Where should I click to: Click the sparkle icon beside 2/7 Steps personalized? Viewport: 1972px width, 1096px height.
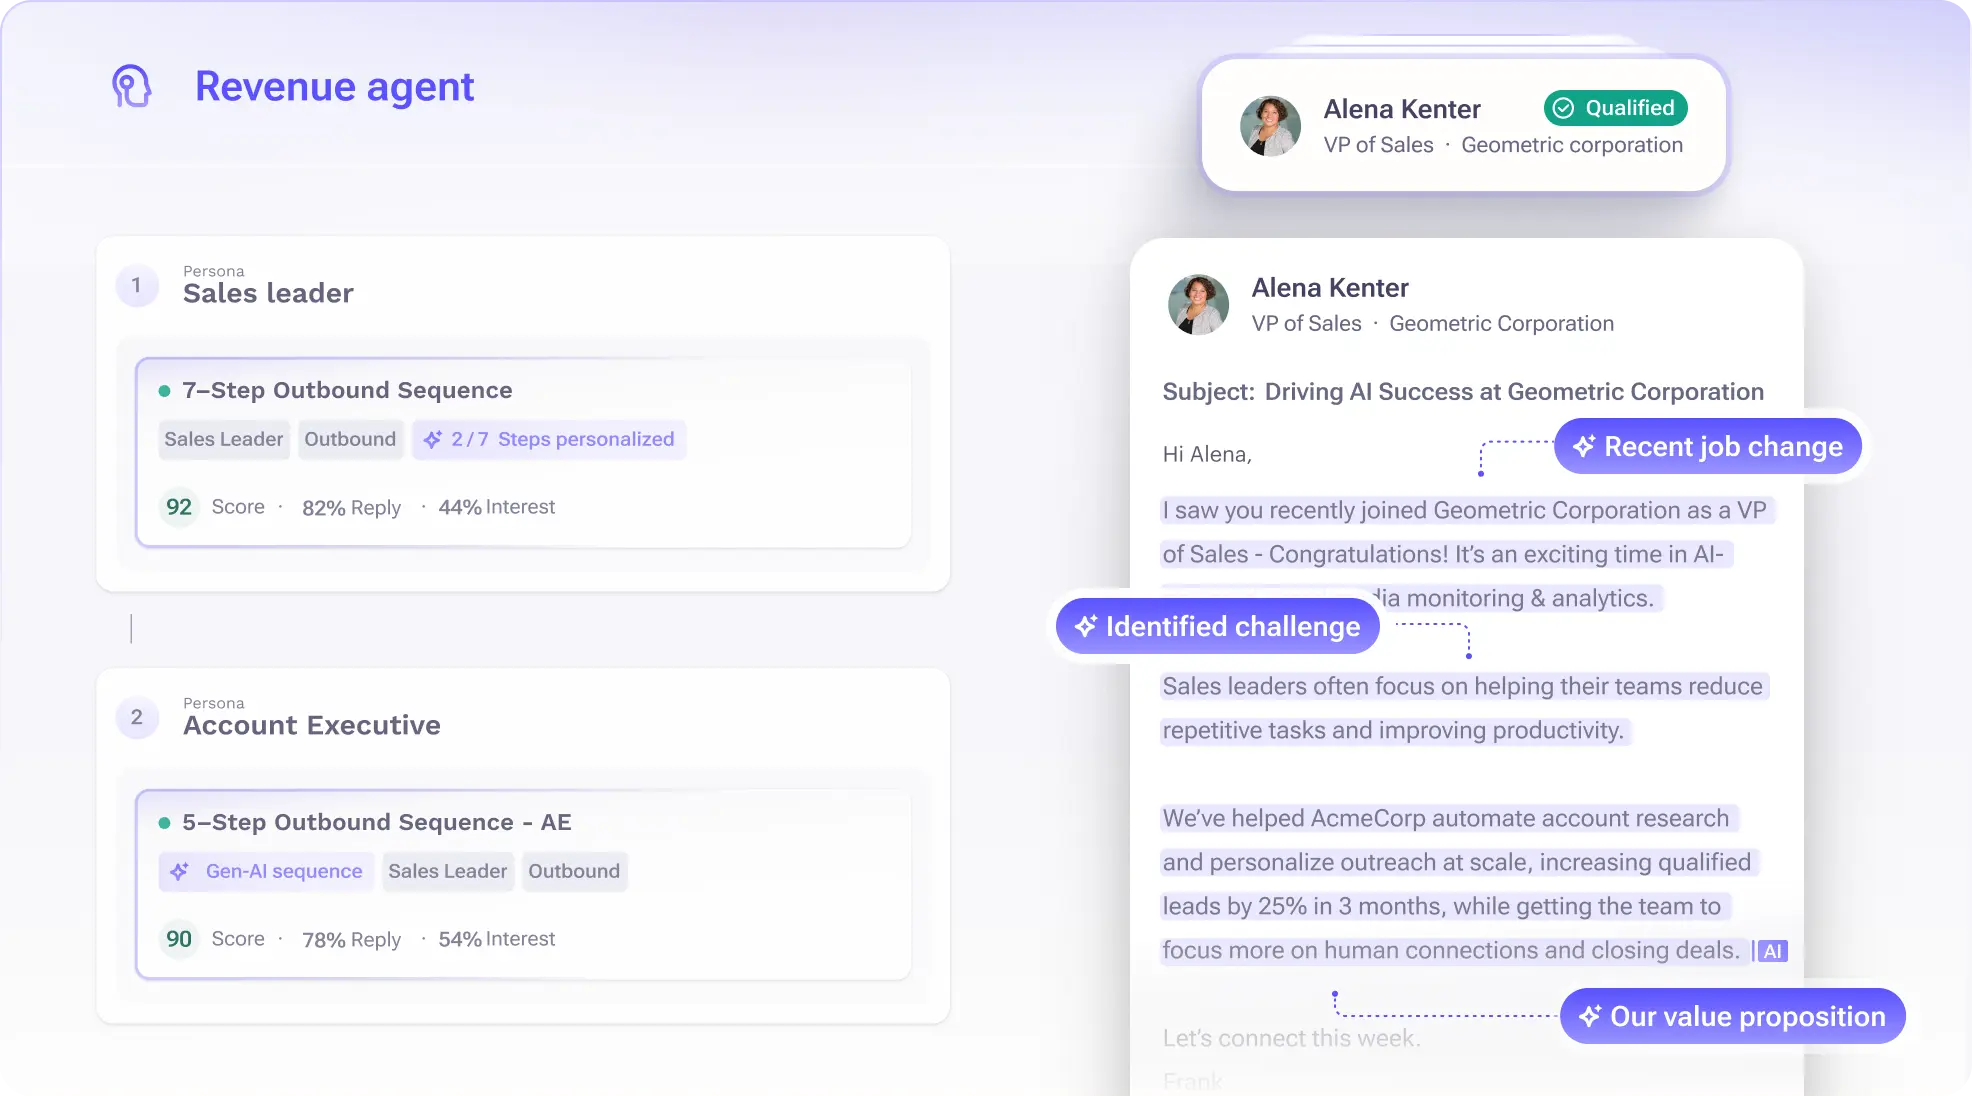pos(432,438)
